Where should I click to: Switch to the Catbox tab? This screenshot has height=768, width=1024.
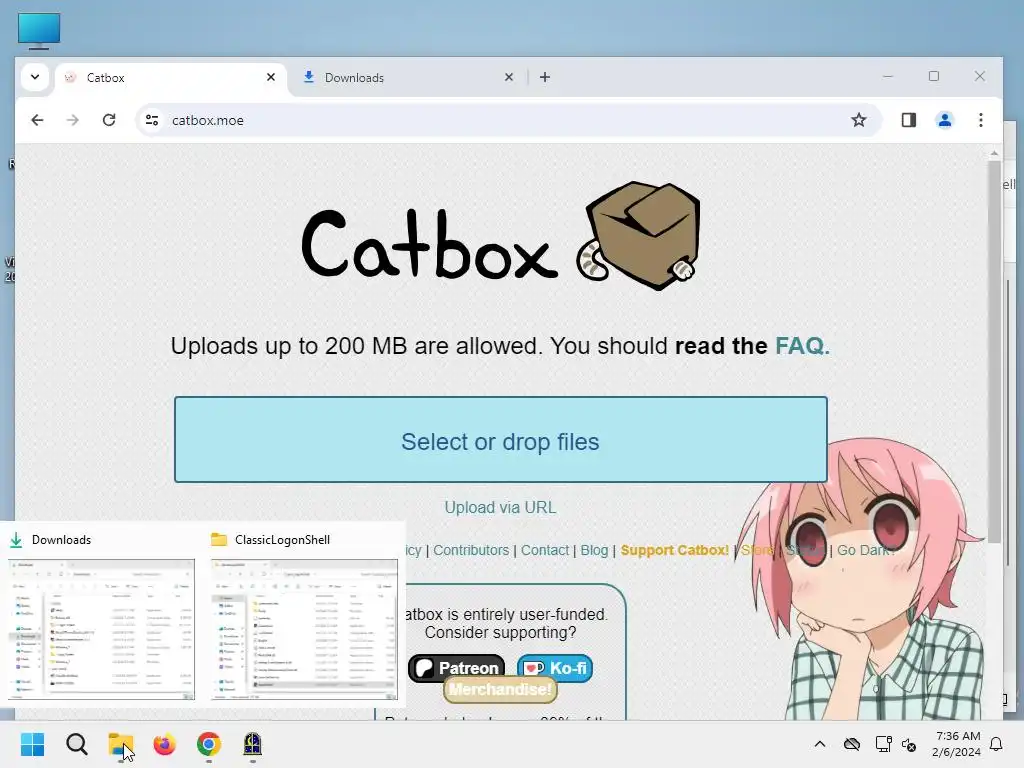[171, 78]
